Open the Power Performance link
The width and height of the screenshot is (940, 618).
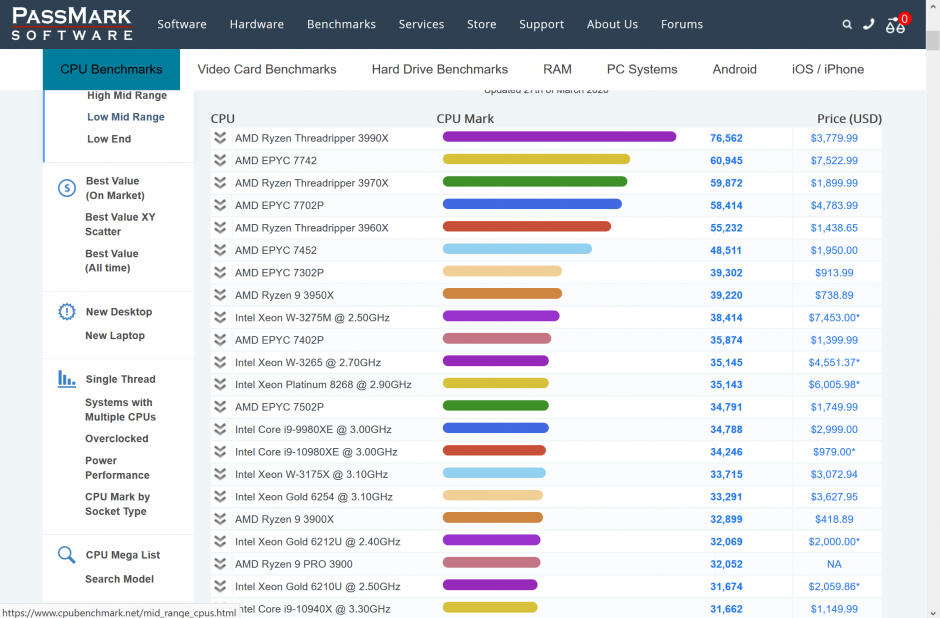point(117,468)
